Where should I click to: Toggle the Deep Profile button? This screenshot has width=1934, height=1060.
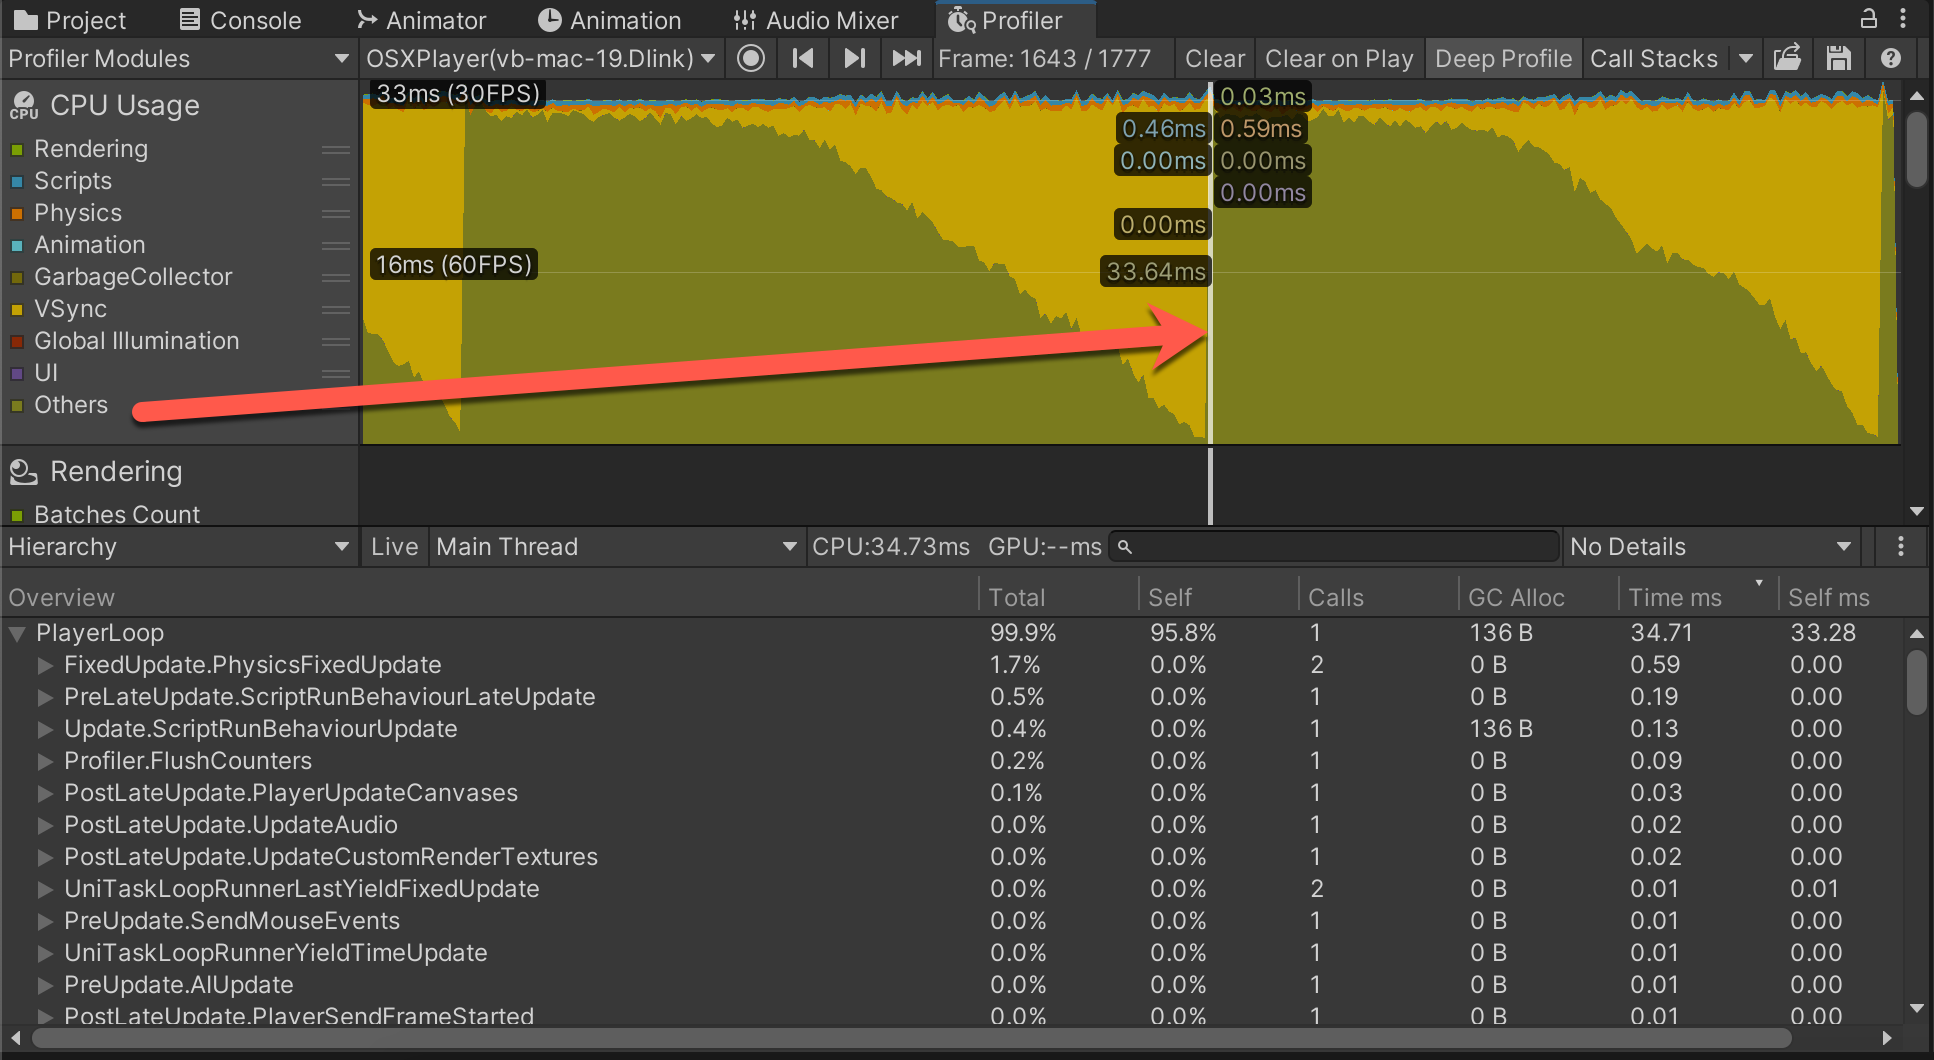[1503, 59]
